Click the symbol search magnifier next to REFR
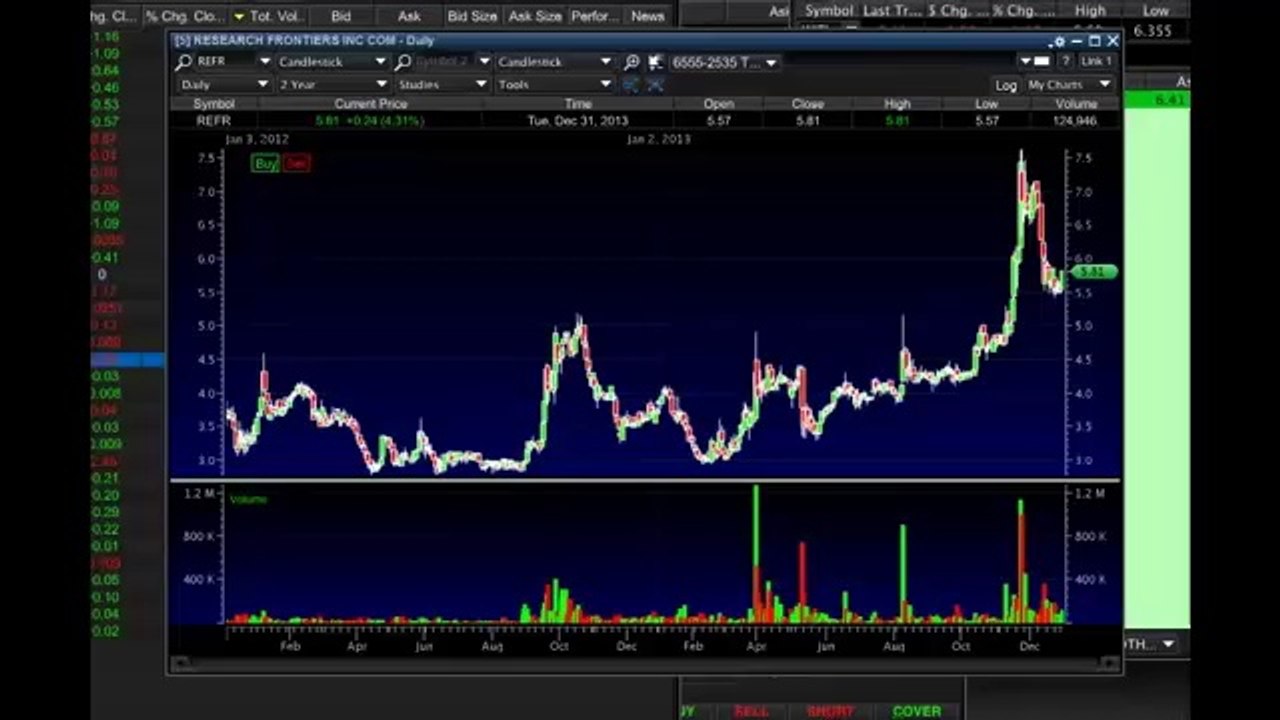The image size is (1280, 720). pyautogui.click(x=183, y=62)
